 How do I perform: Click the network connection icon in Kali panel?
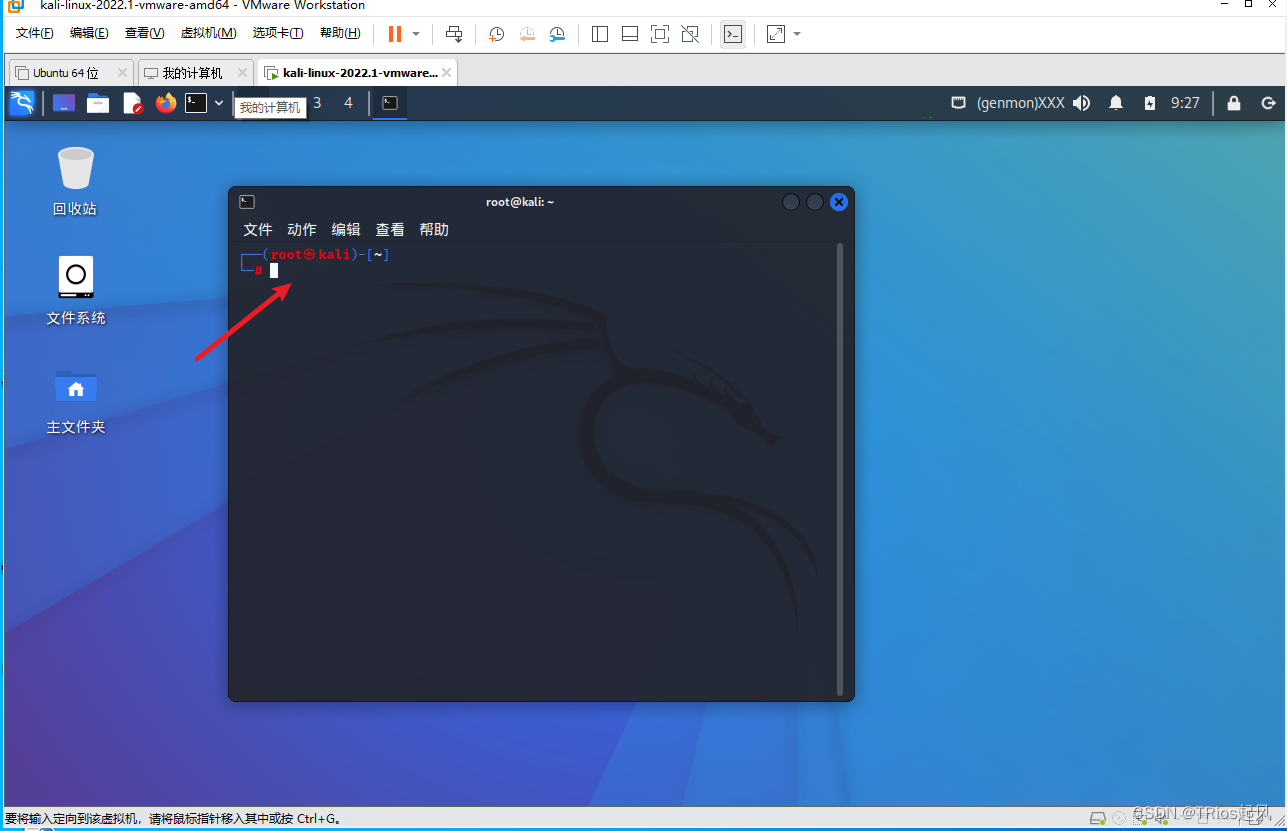coord(957,103)
